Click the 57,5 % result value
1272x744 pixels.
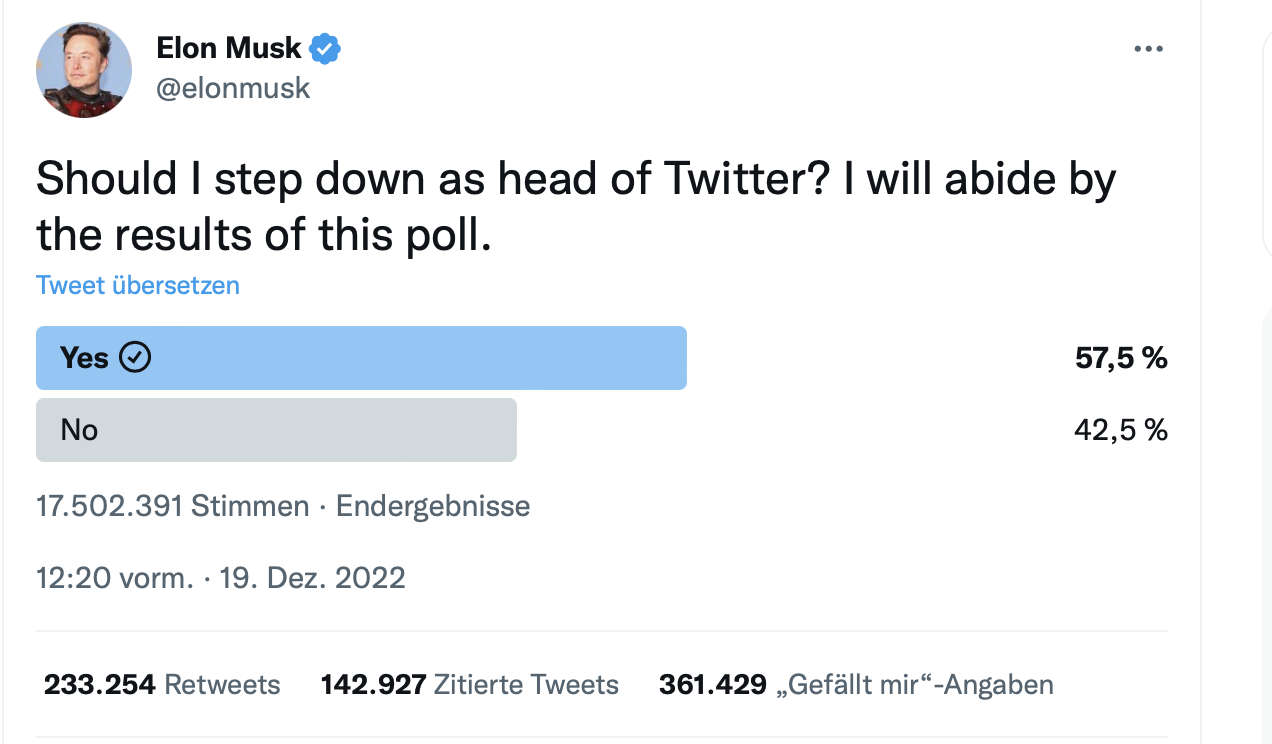pos(1121,358)
